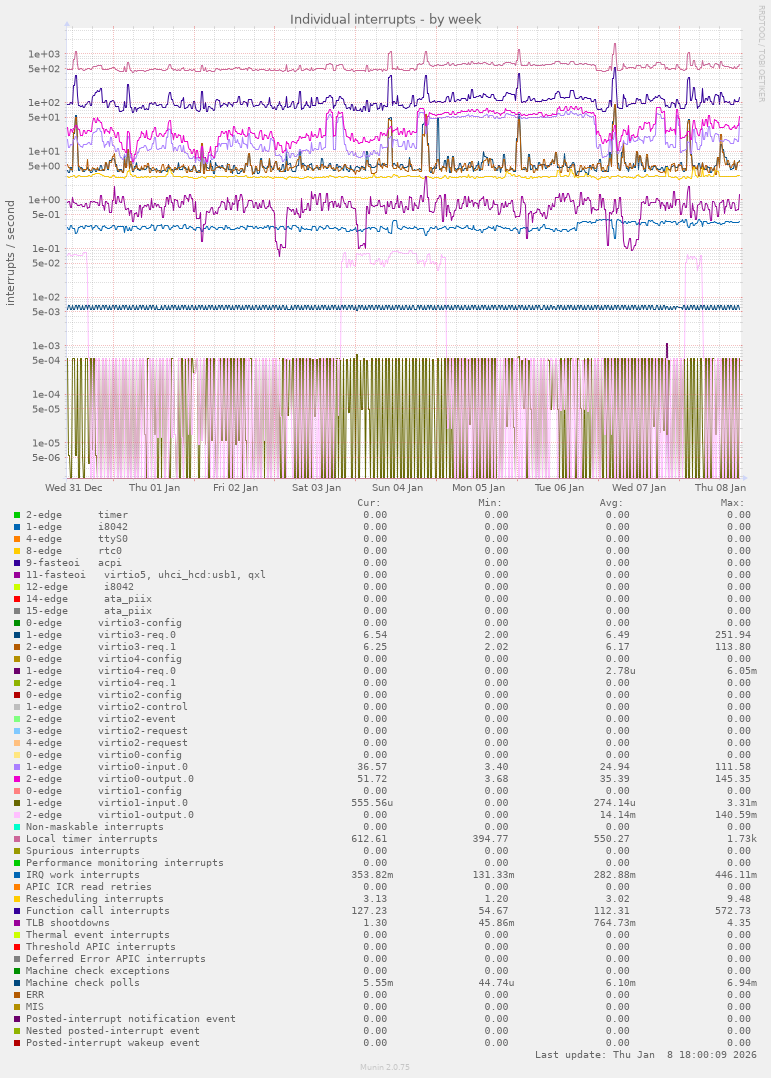Select the TLB shootdowns legend swatch
Image resolution: width=771 pixels, height=1078 pixels.
tap(17, 923)
